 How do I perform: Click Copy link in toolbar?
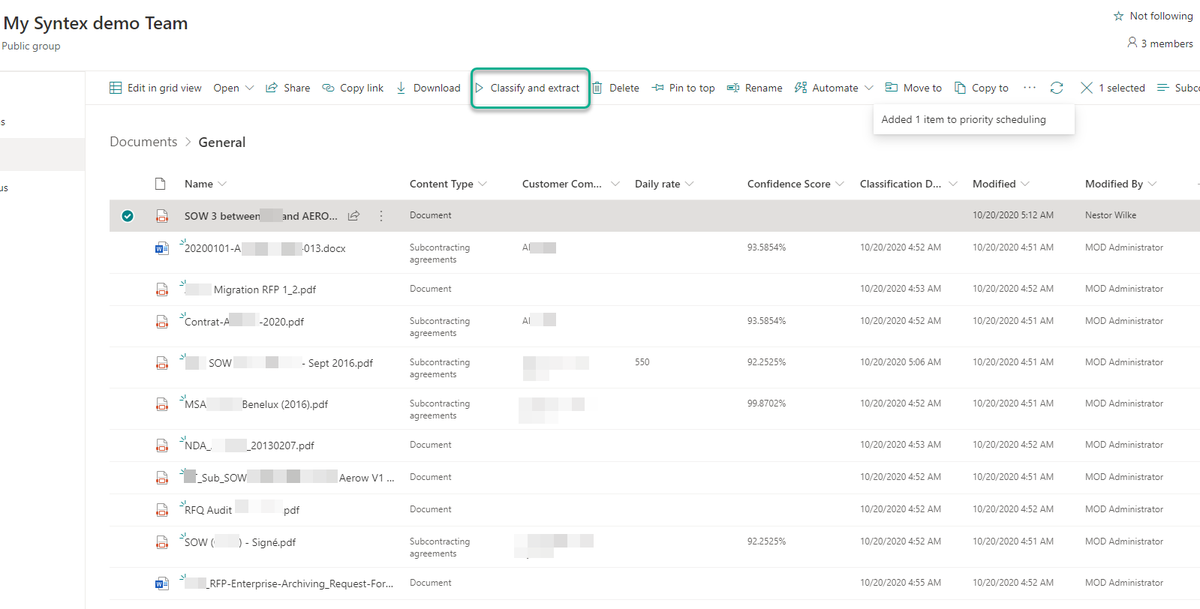[x=353, y=88]
